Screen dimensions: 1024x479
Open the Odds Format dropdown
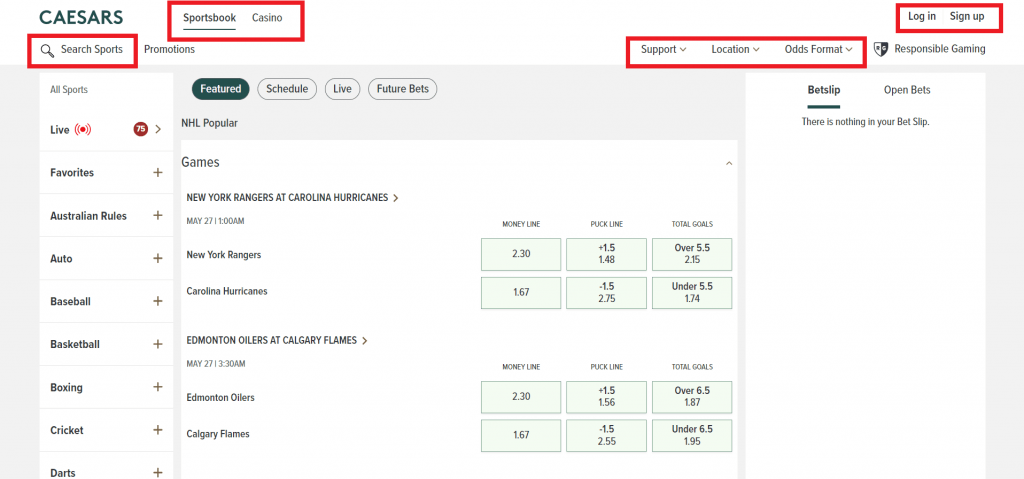click(x=819, y=49)
